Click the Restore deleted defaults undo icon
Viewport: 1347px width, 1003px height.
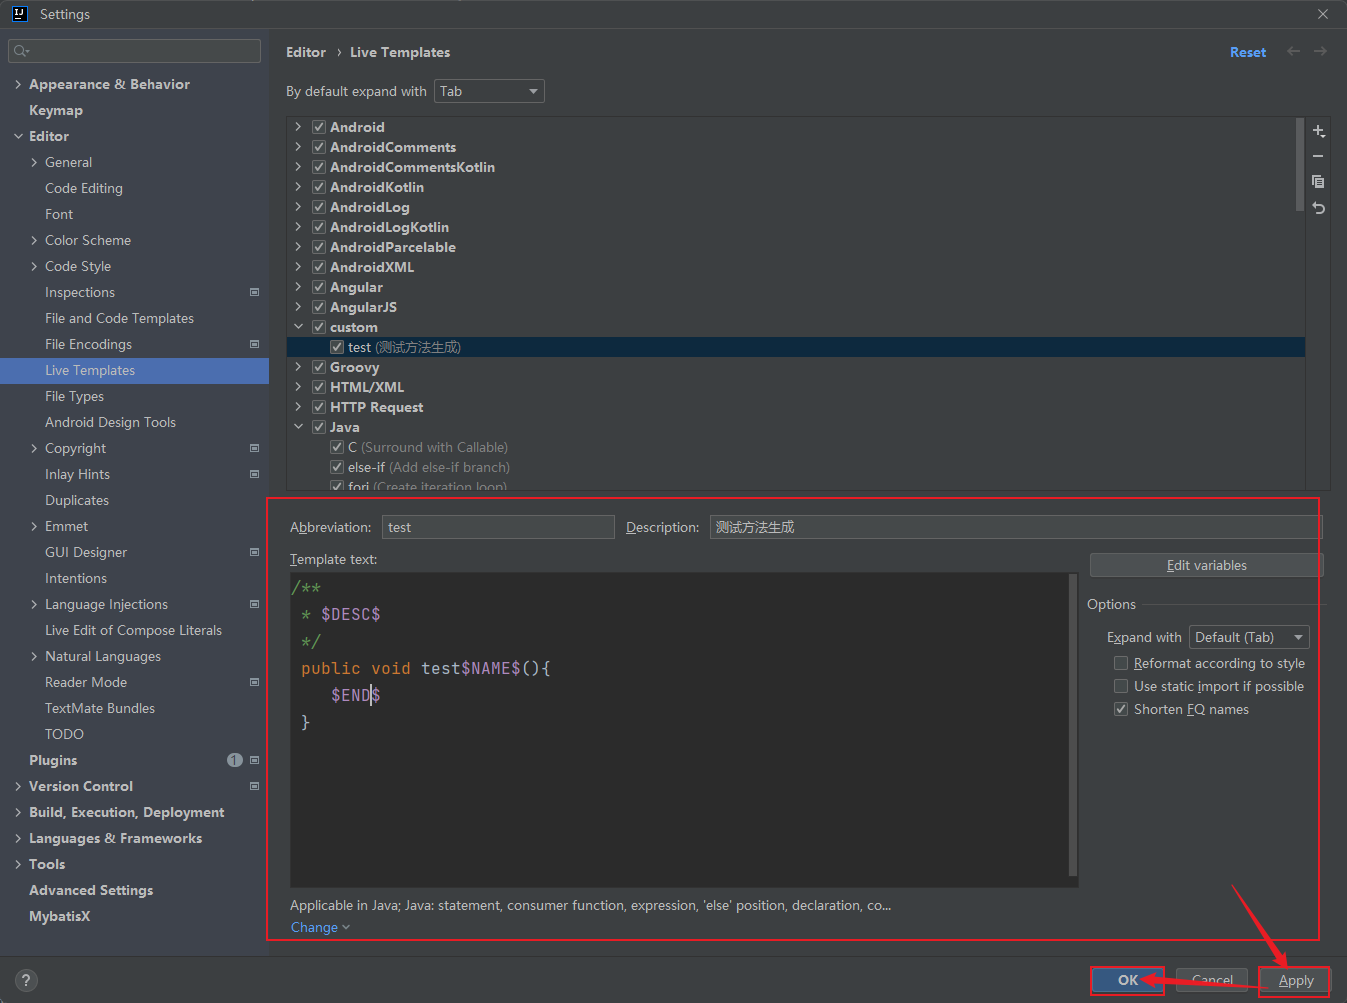pos(1318,207)
